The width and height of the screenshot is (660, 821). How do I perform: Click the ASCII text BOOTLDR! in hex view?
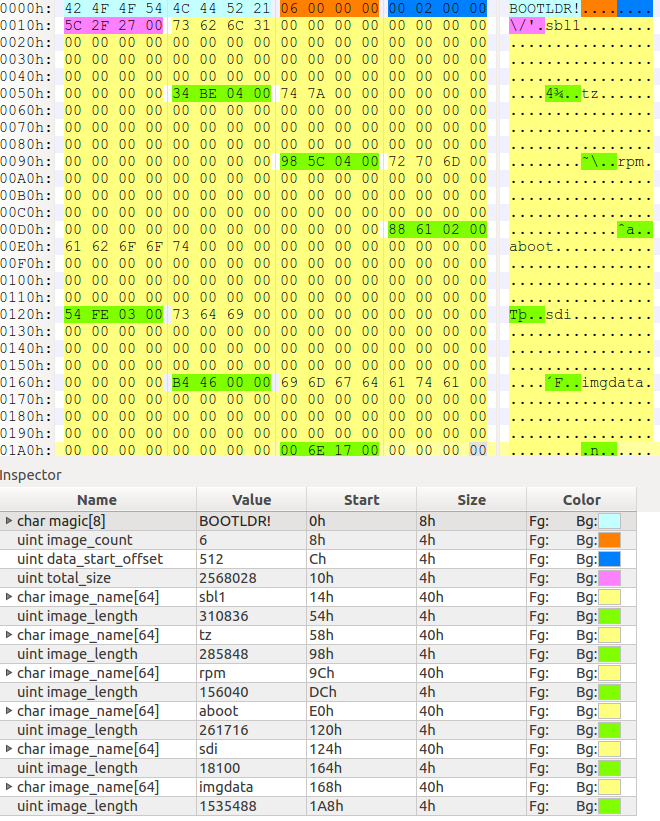coord(545,9)
